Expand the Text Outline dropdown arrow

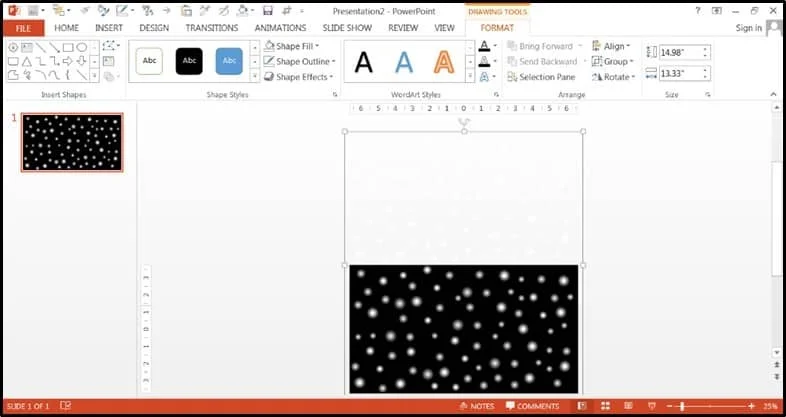495,62
